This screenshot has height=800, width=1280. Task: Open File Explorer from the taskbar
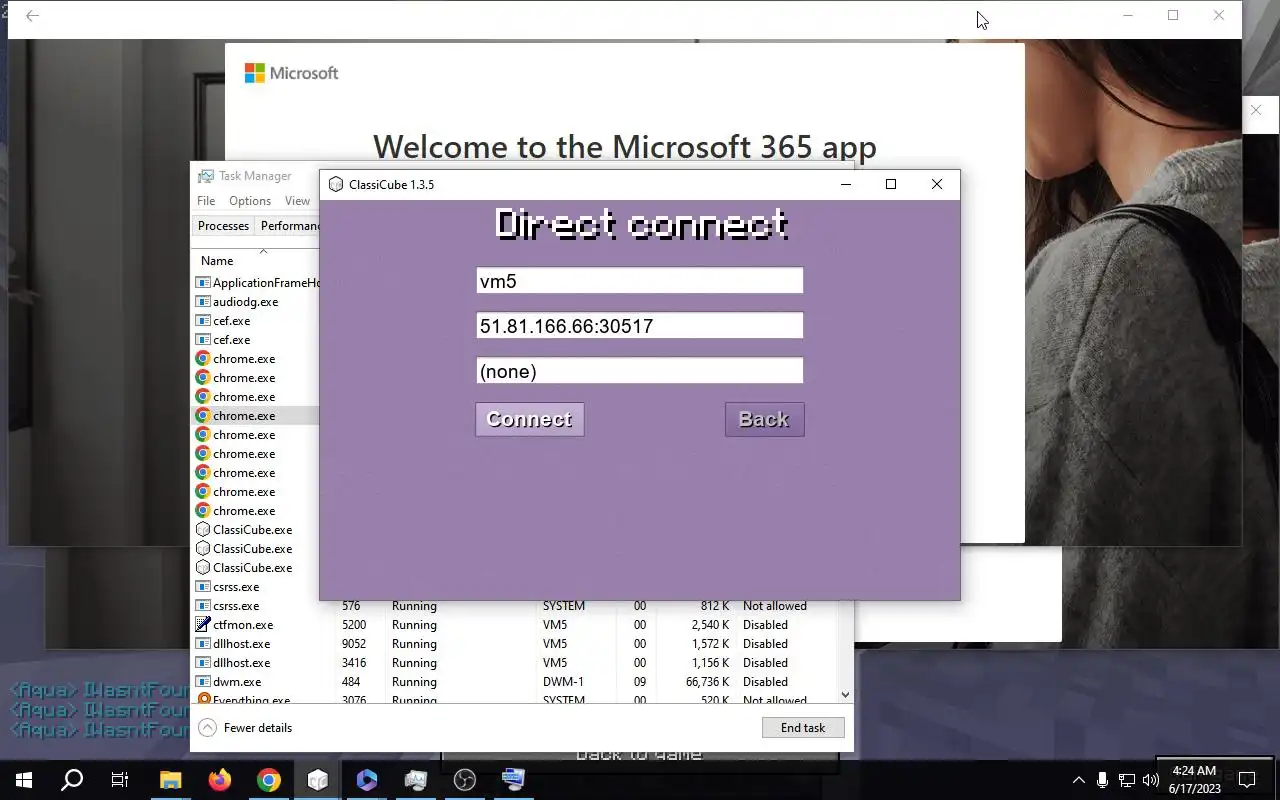point(171,780)
